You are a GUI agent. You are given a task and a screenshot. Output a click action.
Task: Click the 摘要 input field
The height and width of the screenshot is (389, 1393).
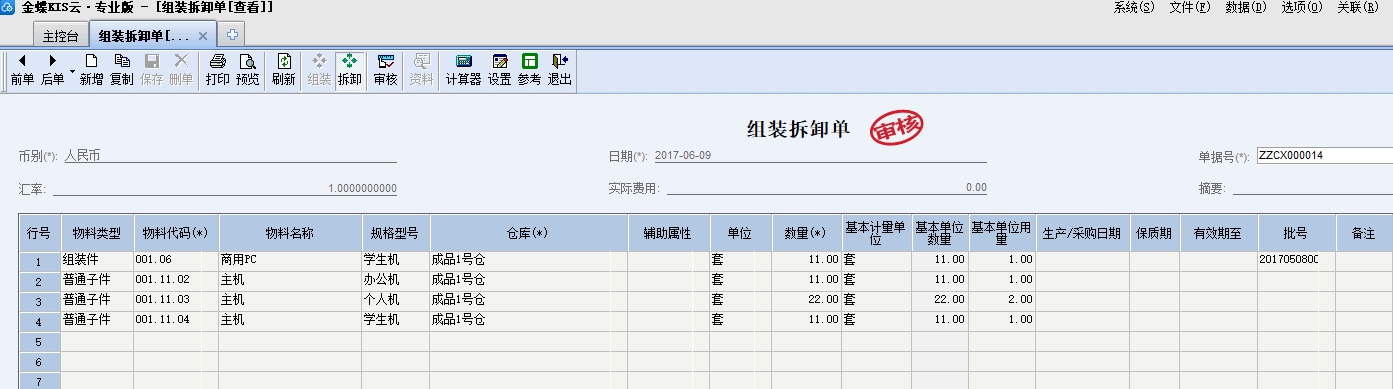(x=1312, y=188)
